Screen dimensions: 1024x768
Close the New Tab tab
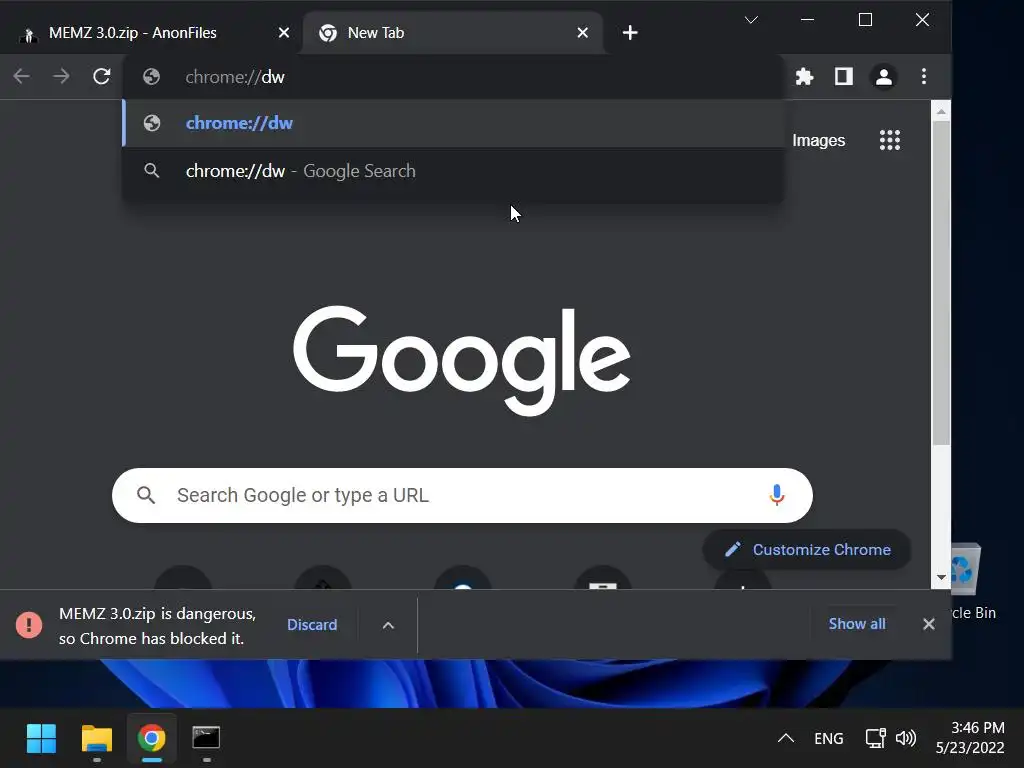[583, 33]
